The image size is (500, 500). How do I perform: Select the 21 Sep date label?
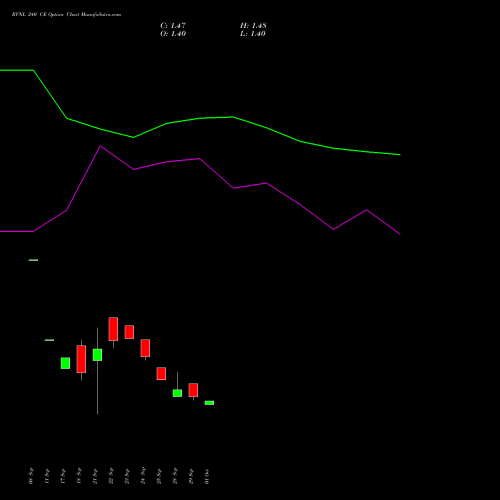pyautogui.click(x=95, y=476)
